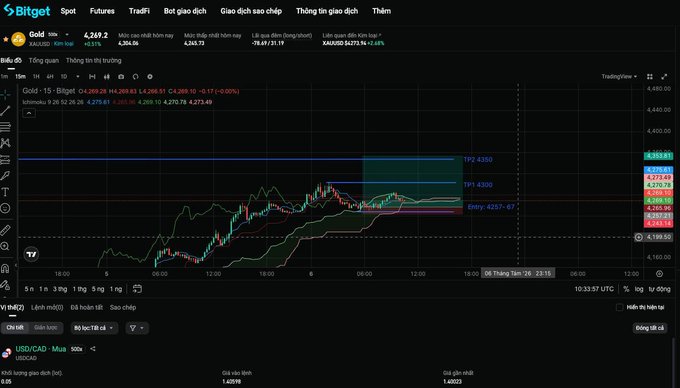The width and height of the screenshot is (680, 388).
Task: Open the Thêm menu
Action: pos(381,11)
